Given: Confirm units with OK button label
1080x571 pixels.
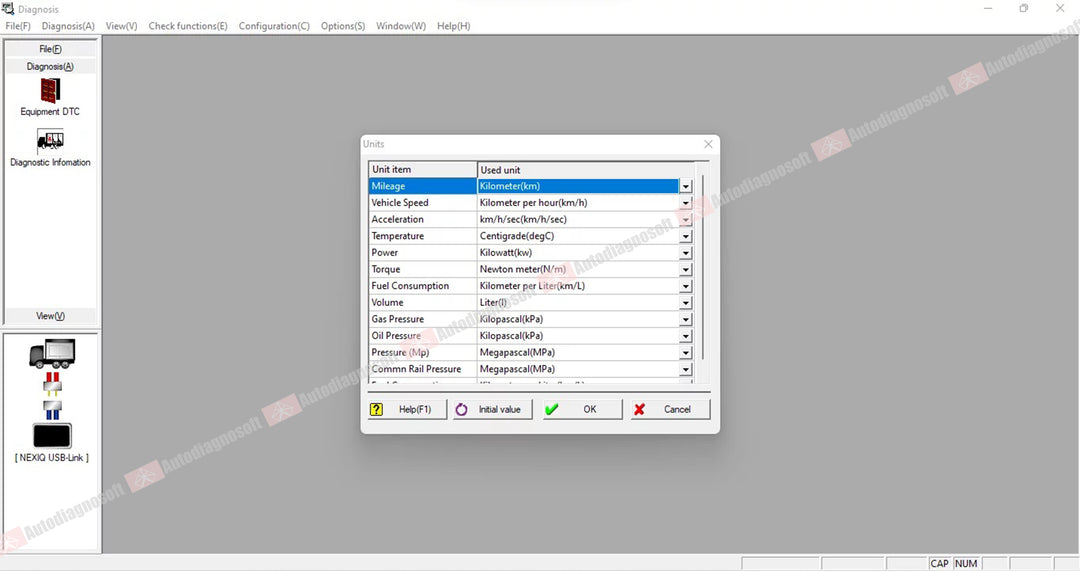Looking at the screenshot, I should coord(590,409).
